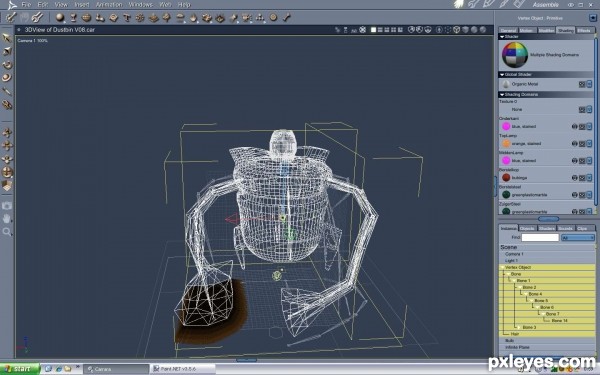The image size is (600, 375).
Task: Click the film clapper render room icon
Action: pyautogui.click(x=519, y=4)
